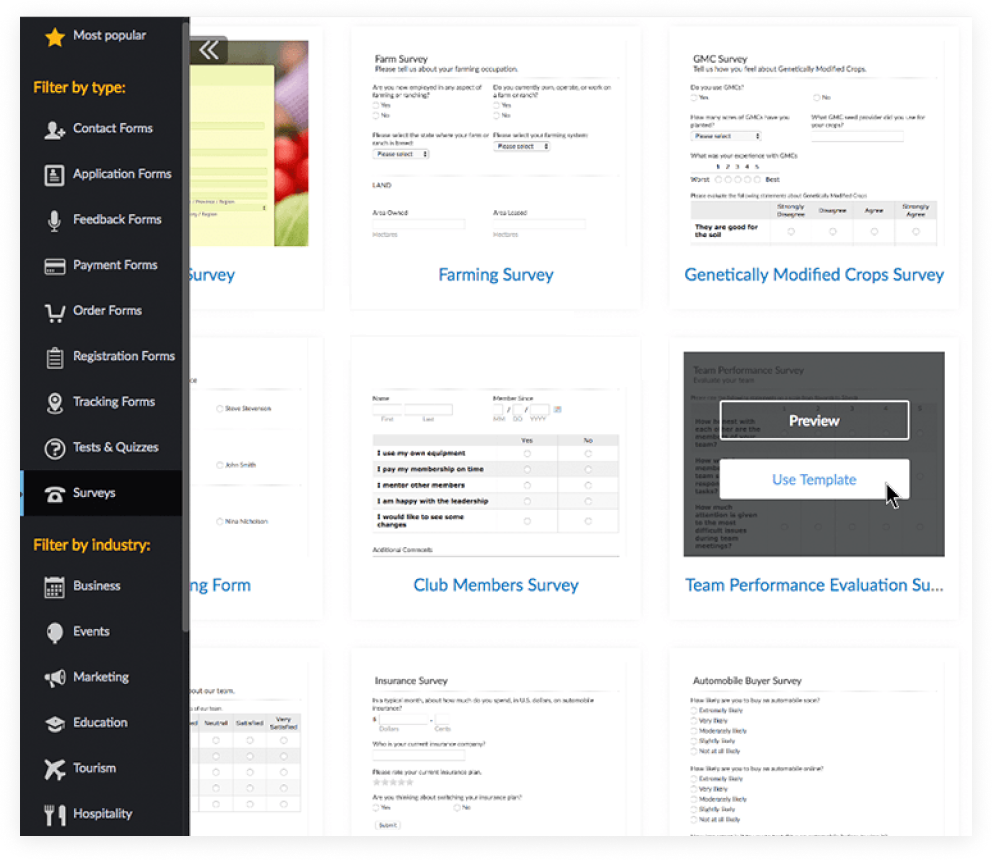Select the Contact Forms person icon
992x860 pixels.
(x=55, y=129)
